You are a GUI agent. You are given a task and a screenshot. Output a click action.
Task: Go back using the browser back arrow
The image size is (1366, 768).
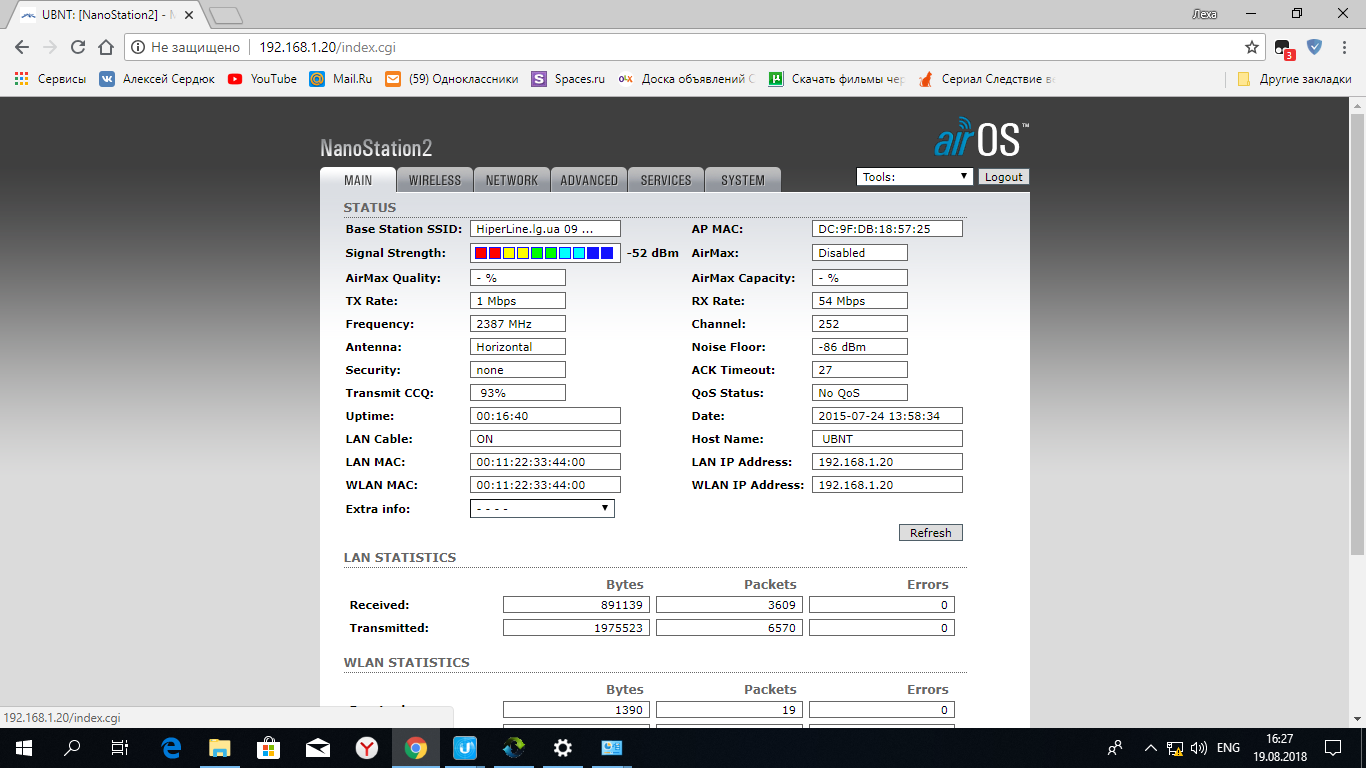pos(22,47)
